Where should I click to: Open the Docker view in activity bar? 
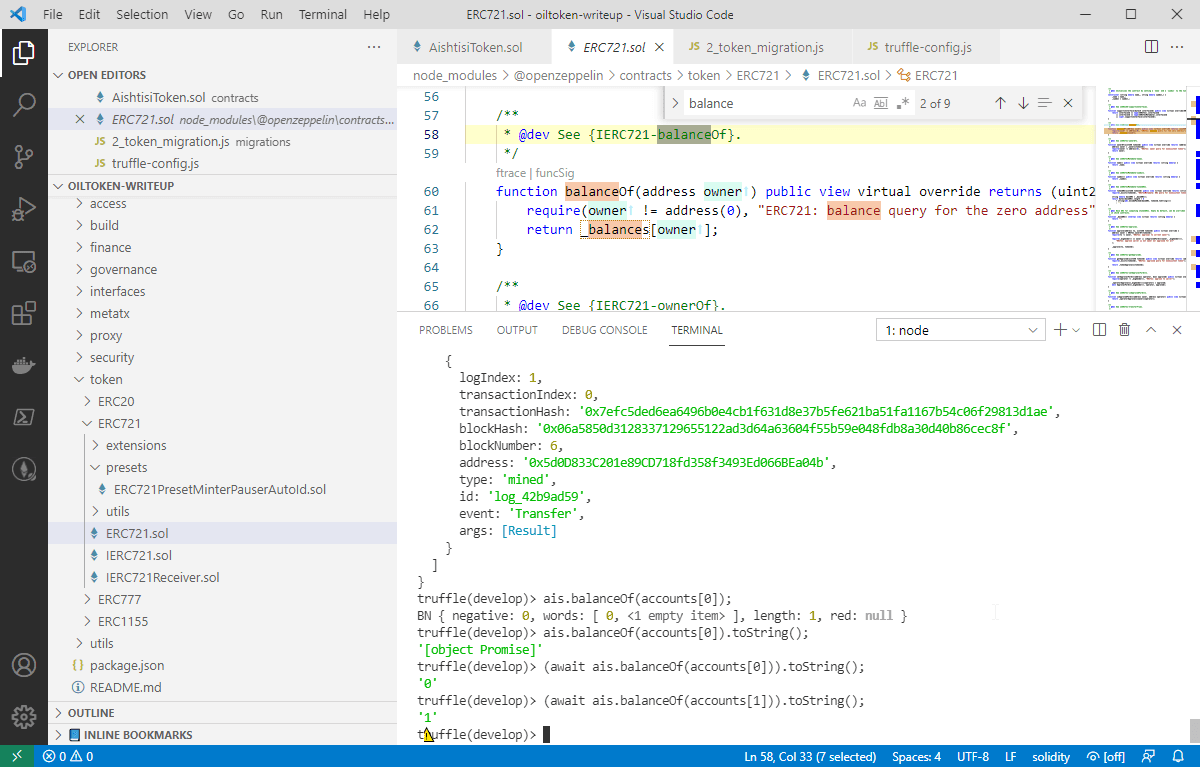click(x=24, y=365)
